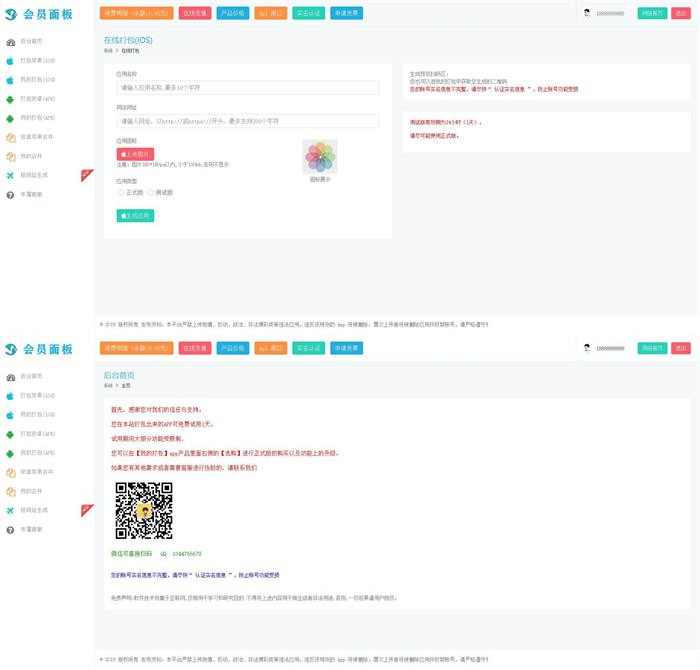Click second green Android icon on IOS packaging page sidebar
This screenshot has width=700, height=670.
pyautogui.click(x=10, y=119)
